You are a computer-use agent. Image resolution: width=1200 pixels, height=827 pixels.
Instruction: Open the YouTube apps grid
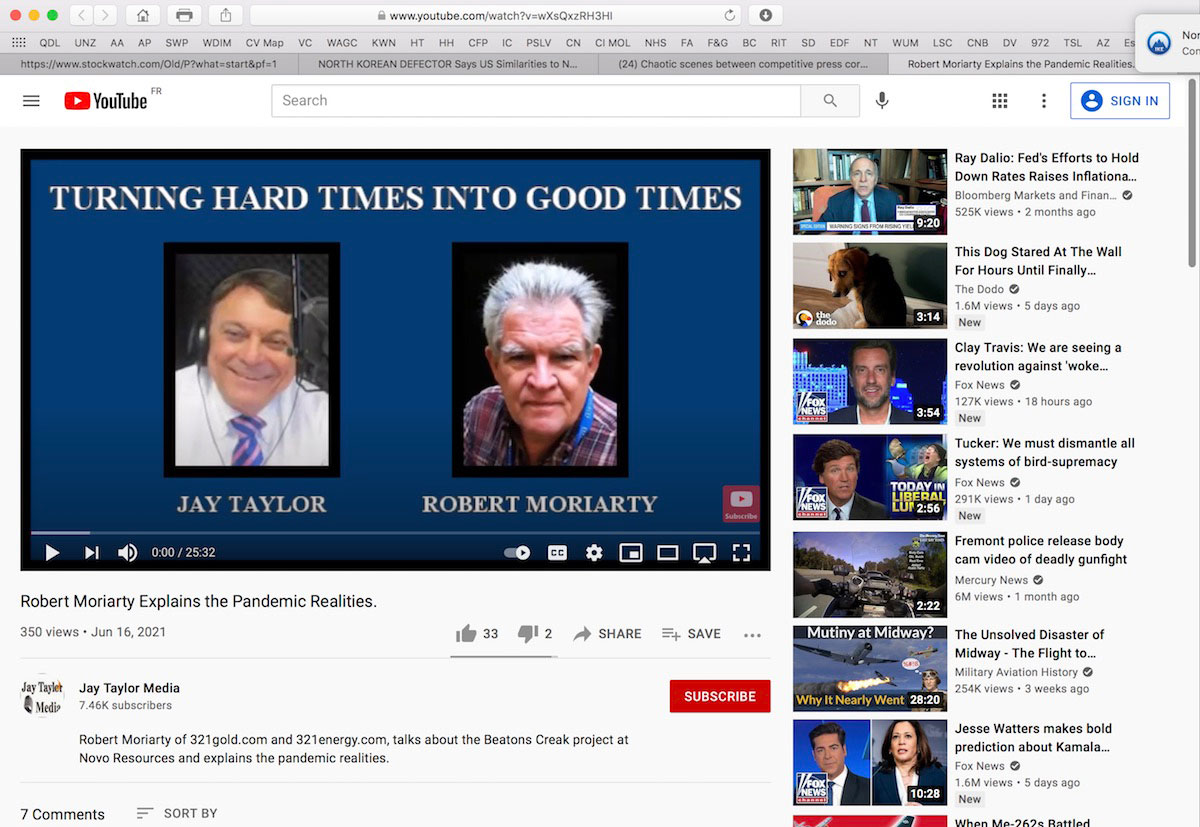tap(1000, 101)
